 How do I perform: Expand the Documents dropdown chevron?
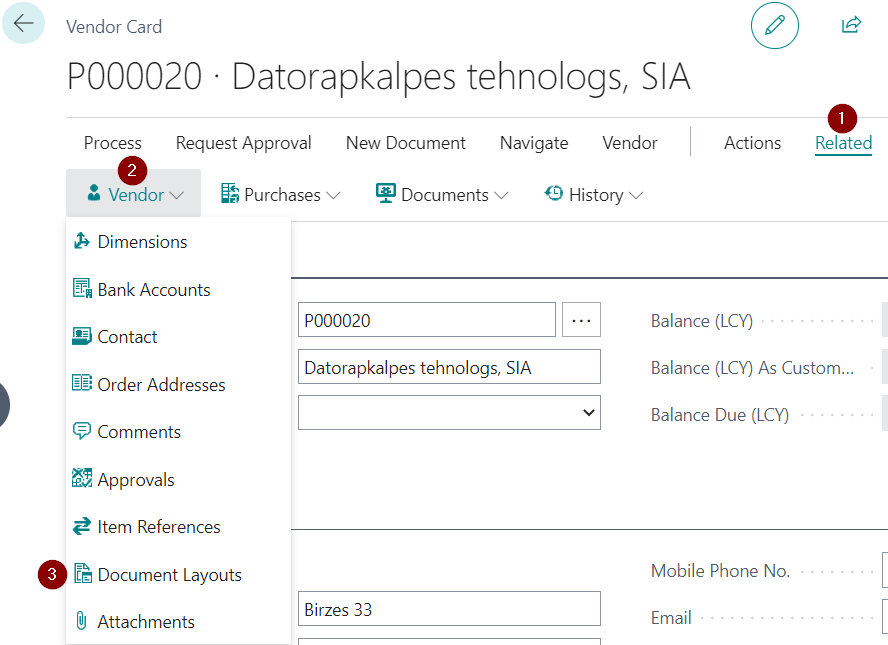(501, 195)
